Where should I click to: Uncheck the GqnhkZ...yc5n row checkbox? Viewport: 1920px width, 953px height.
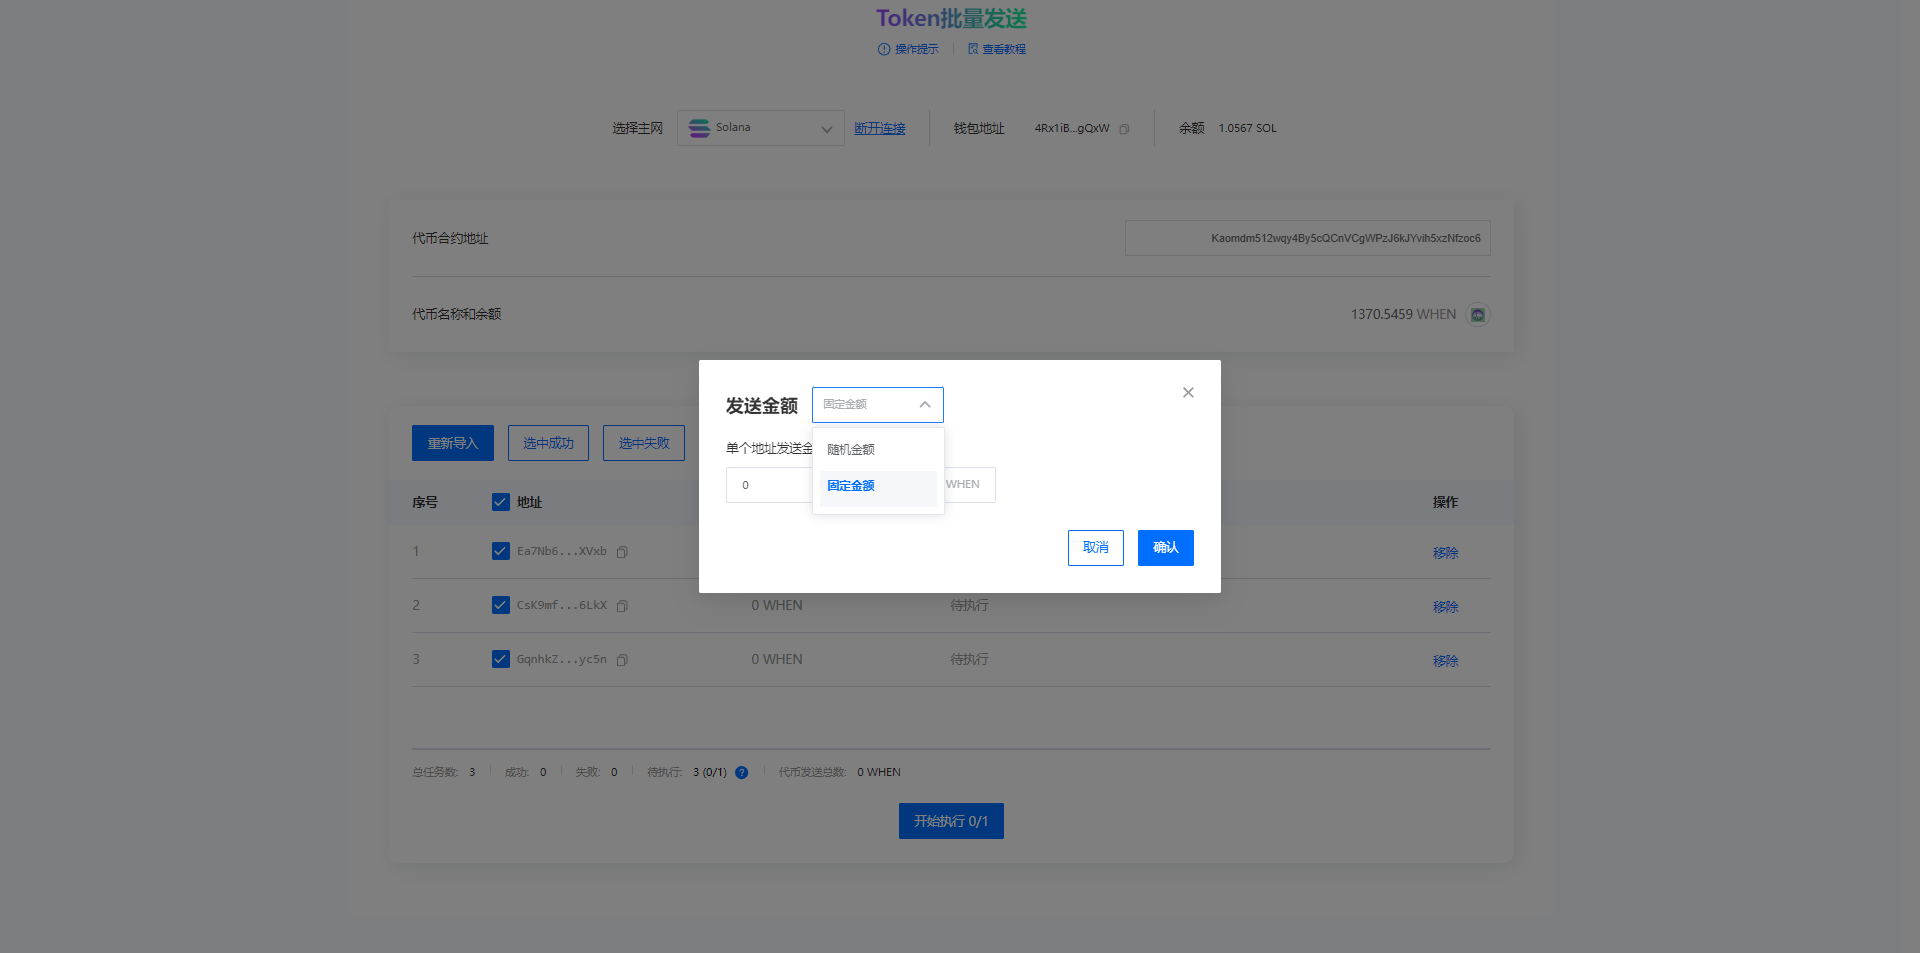[501, 659]
